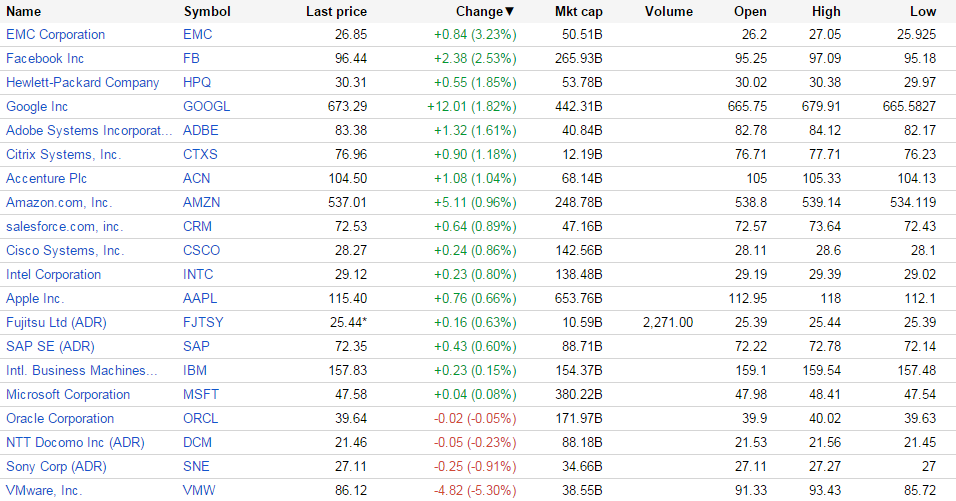Screen dimensions: 956x501
Task: Open Microsoft Corporation stock page
Action: point(68,395)
